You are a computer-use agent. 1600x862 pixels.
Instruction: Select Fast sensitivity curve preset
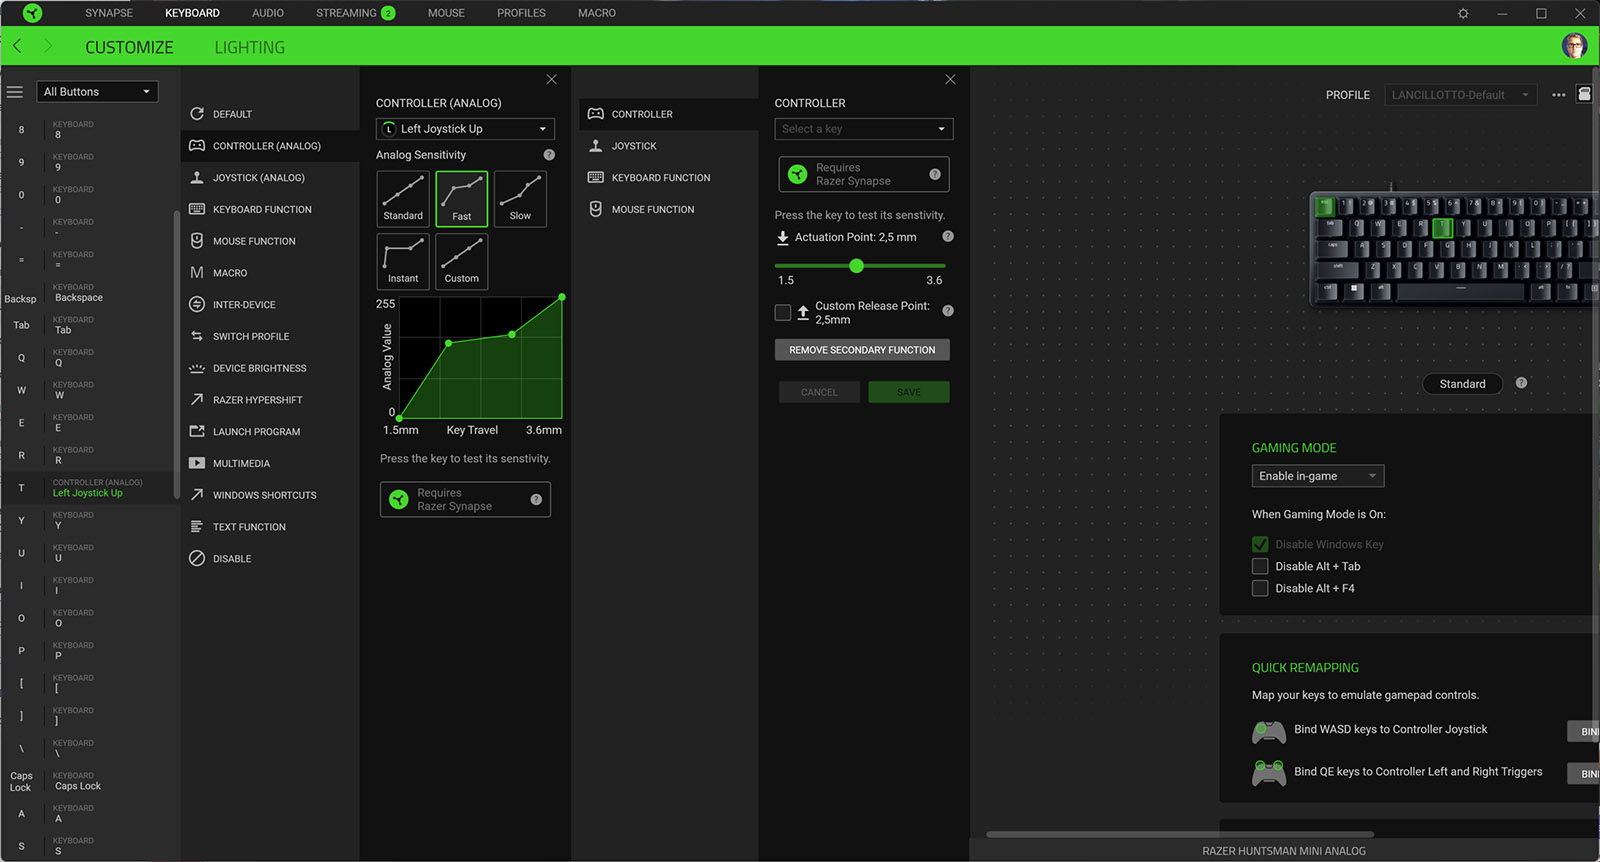pos(462,198)
